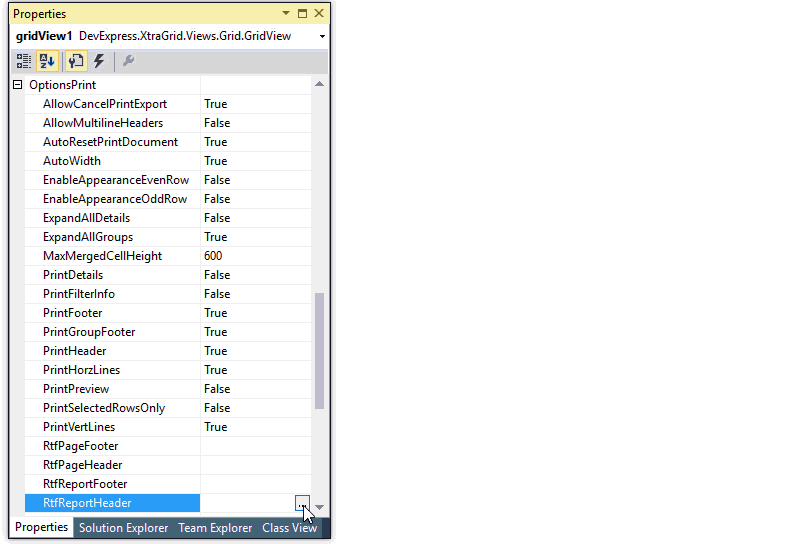Click the empty RtfPageHeader value field
The height and width of the screenshot is (544, 796).
[256, 465]
